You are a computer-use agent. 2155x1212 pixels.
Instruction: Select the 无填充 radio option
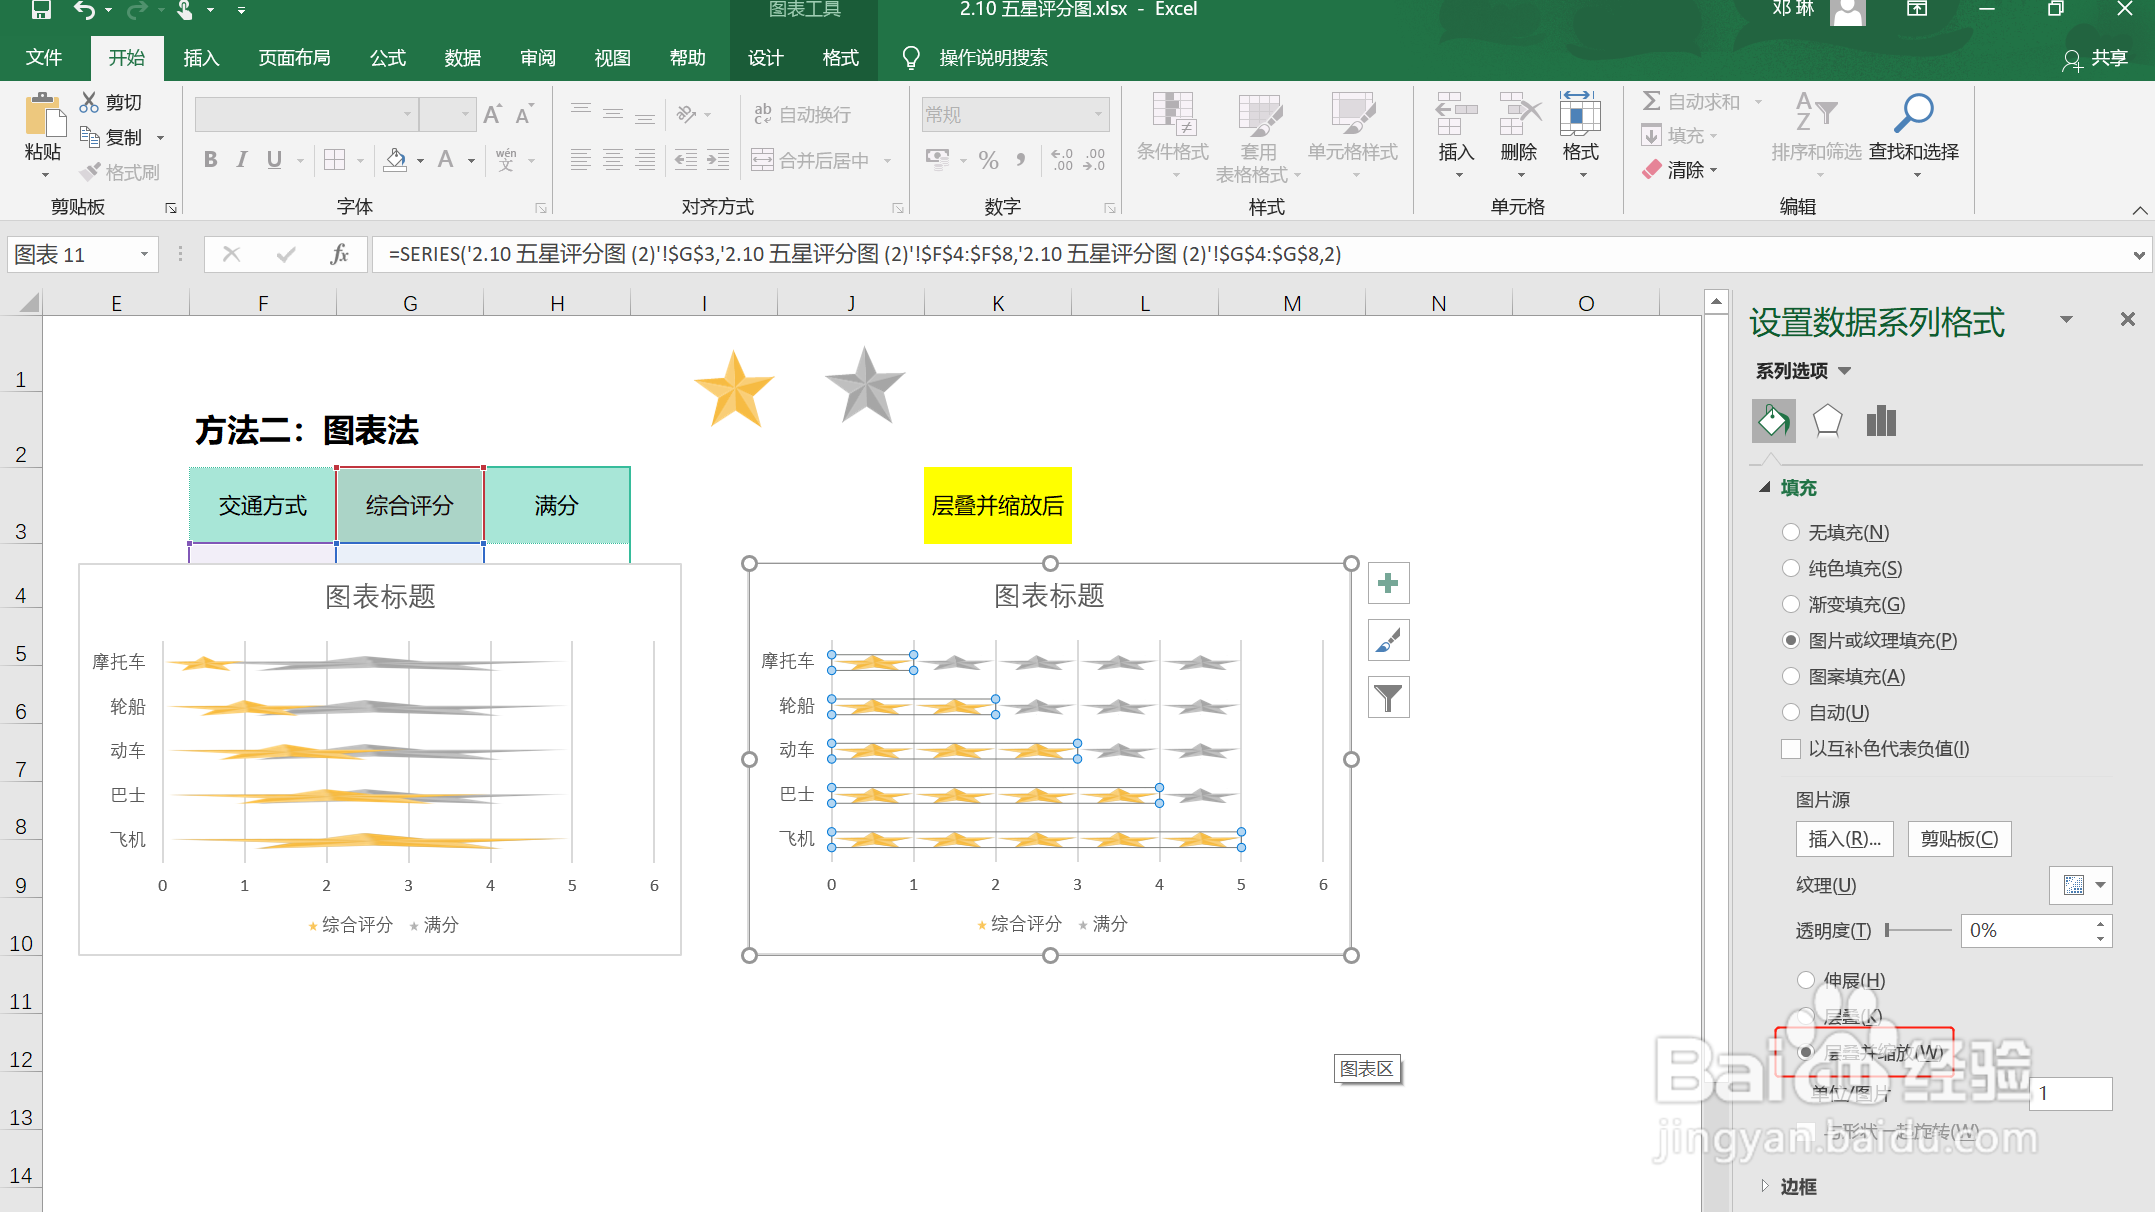click(x=1790, y=532)
